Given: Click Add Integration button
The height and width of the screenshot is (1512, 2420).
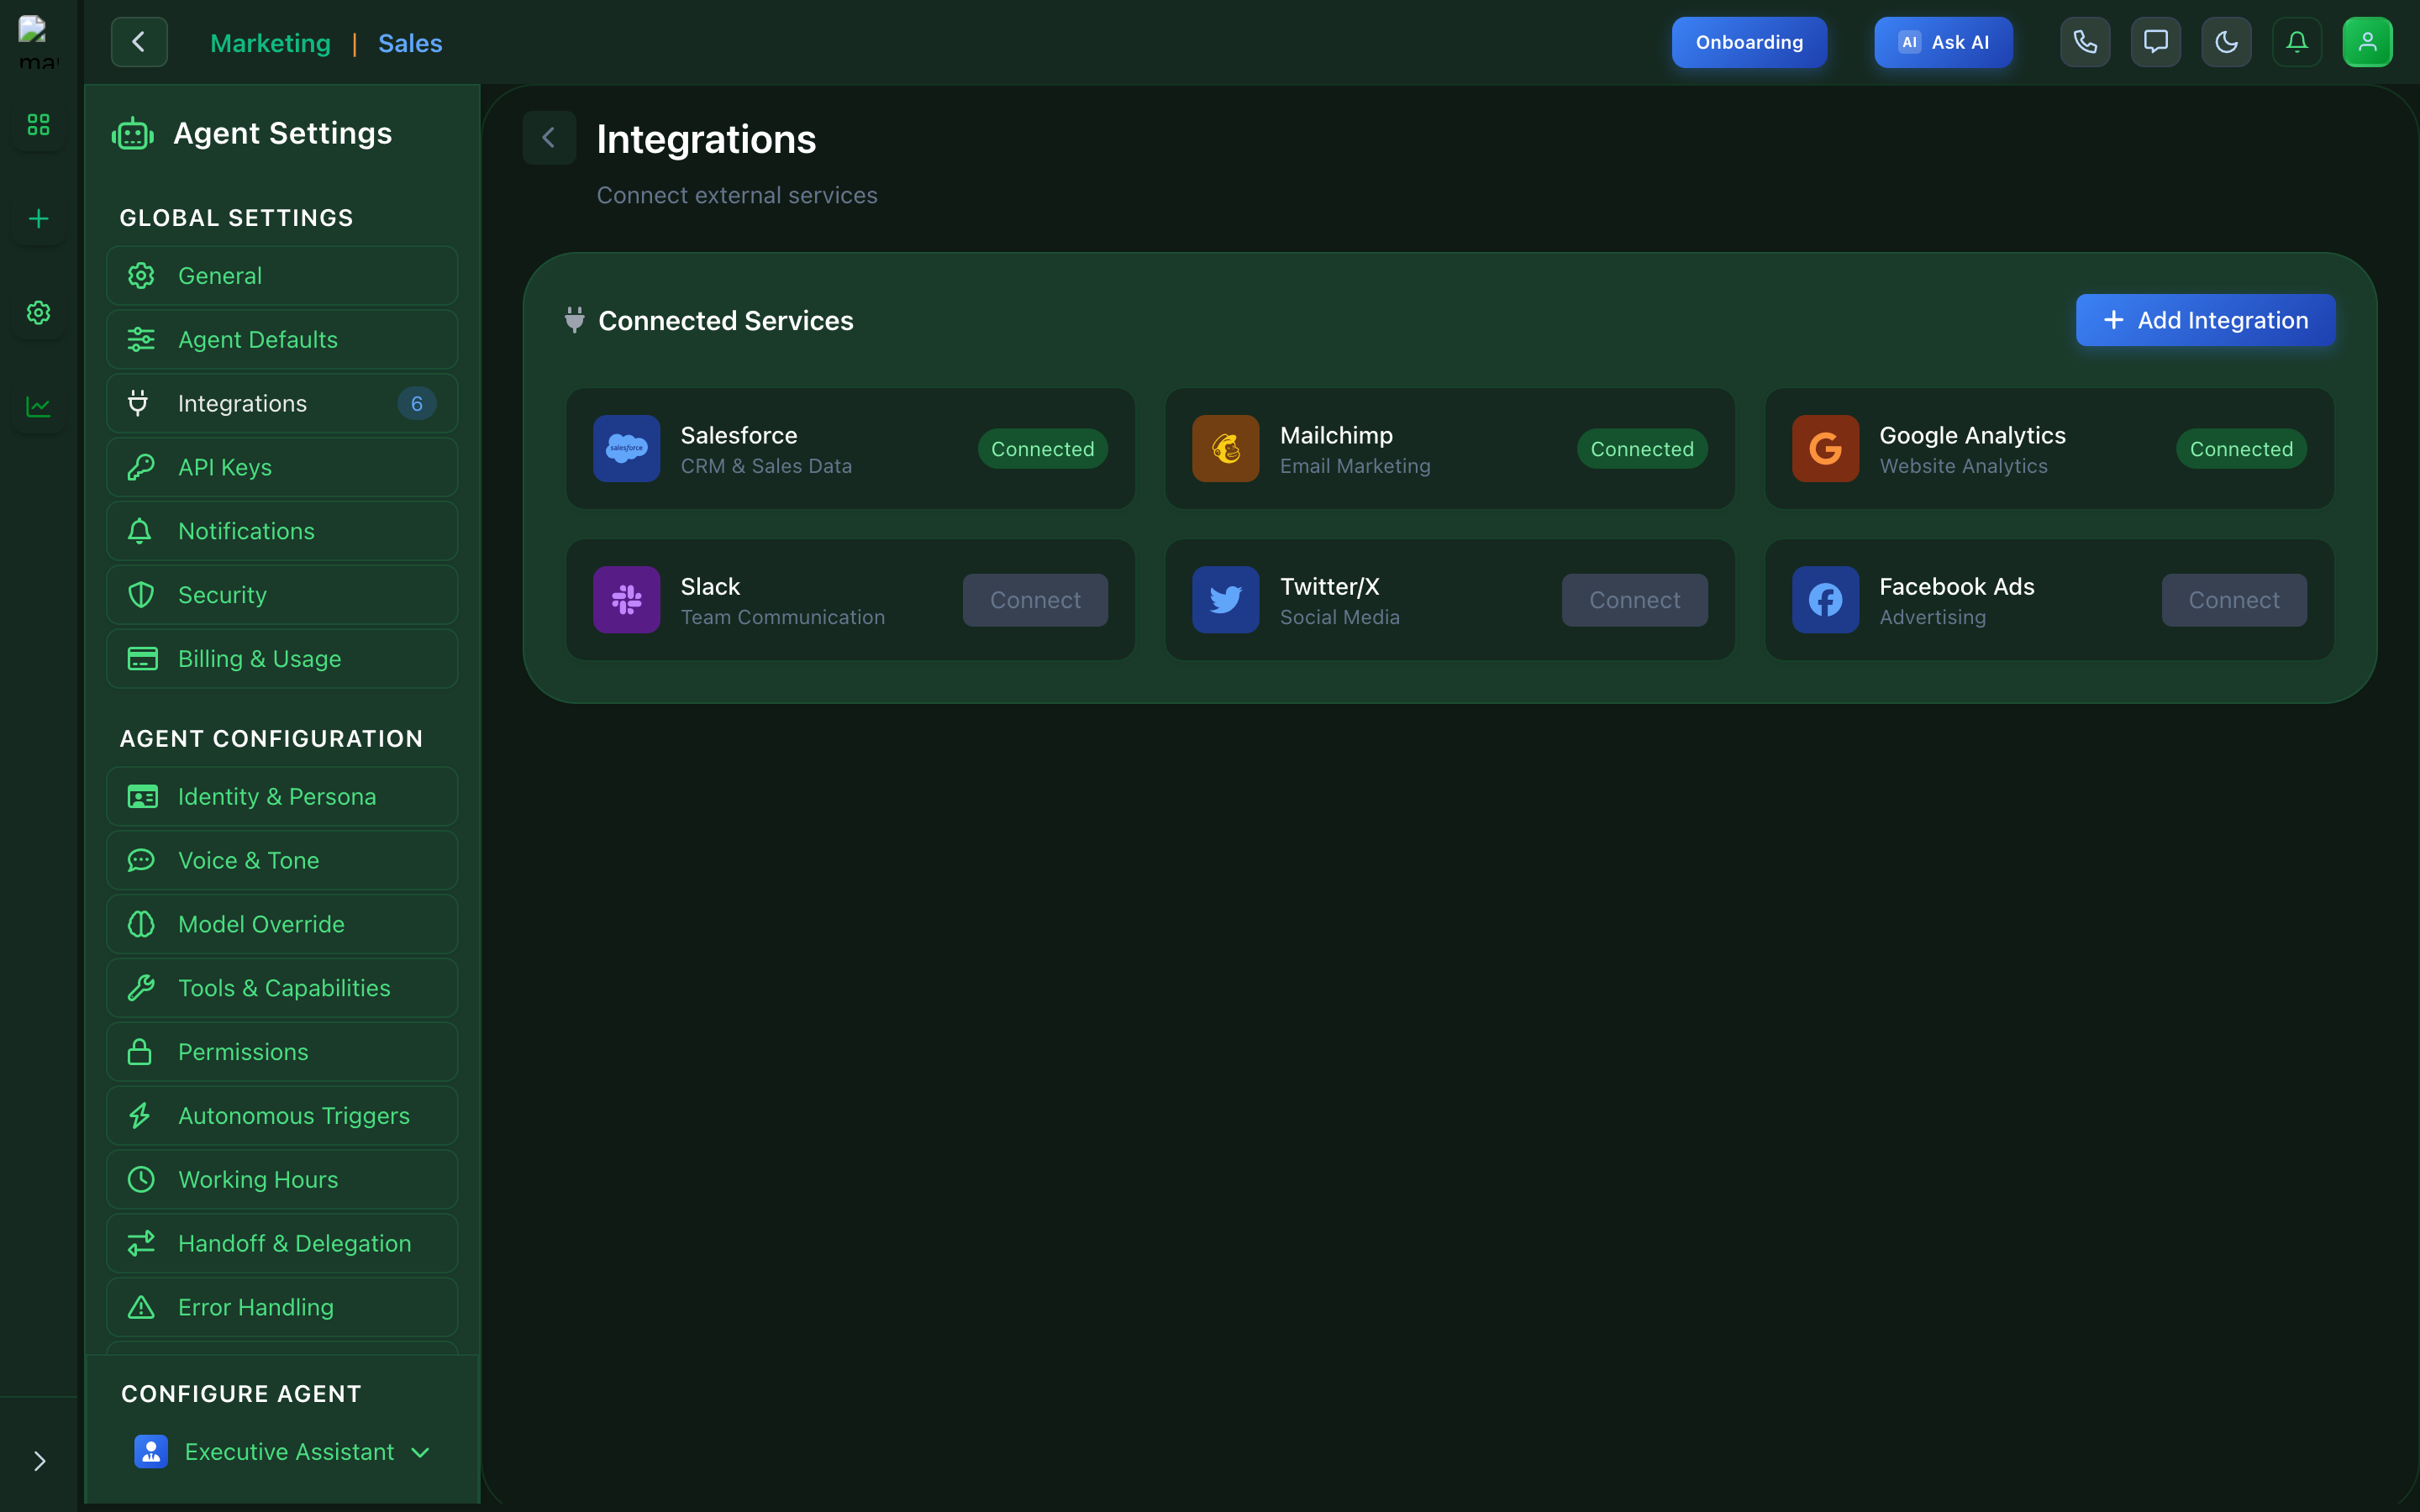Looking at the screenshot, I should point(2205,320).
